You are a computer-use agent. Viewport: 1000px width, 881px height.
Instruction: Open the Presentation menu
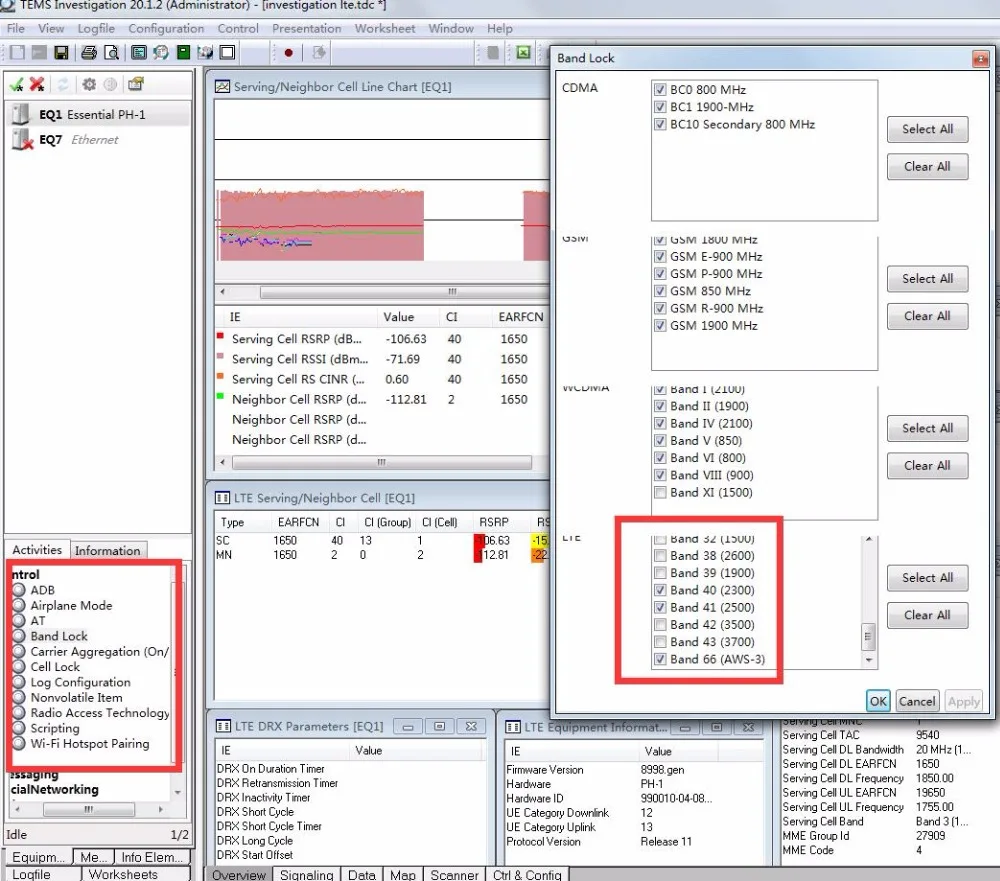pyautogui.click(x=307, y=29)
